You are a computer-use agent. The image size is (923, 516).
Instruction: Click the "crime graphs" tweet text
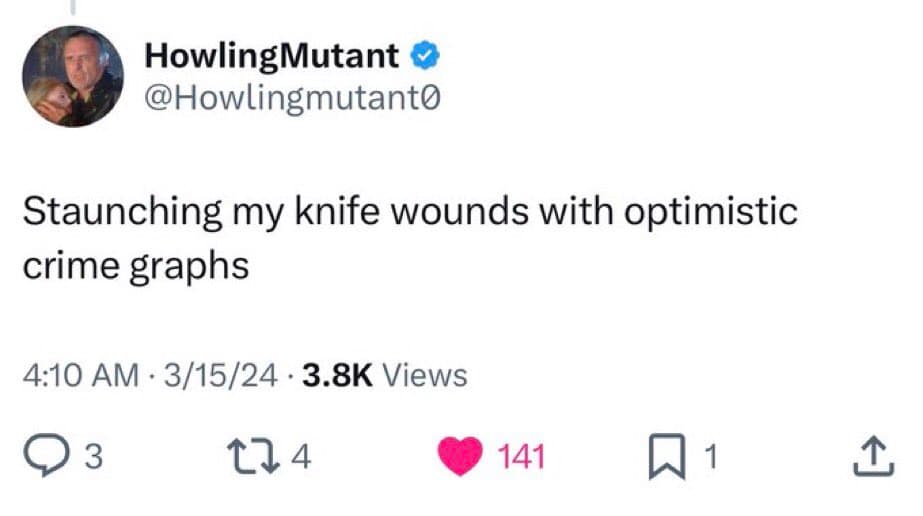click(134, 266)
